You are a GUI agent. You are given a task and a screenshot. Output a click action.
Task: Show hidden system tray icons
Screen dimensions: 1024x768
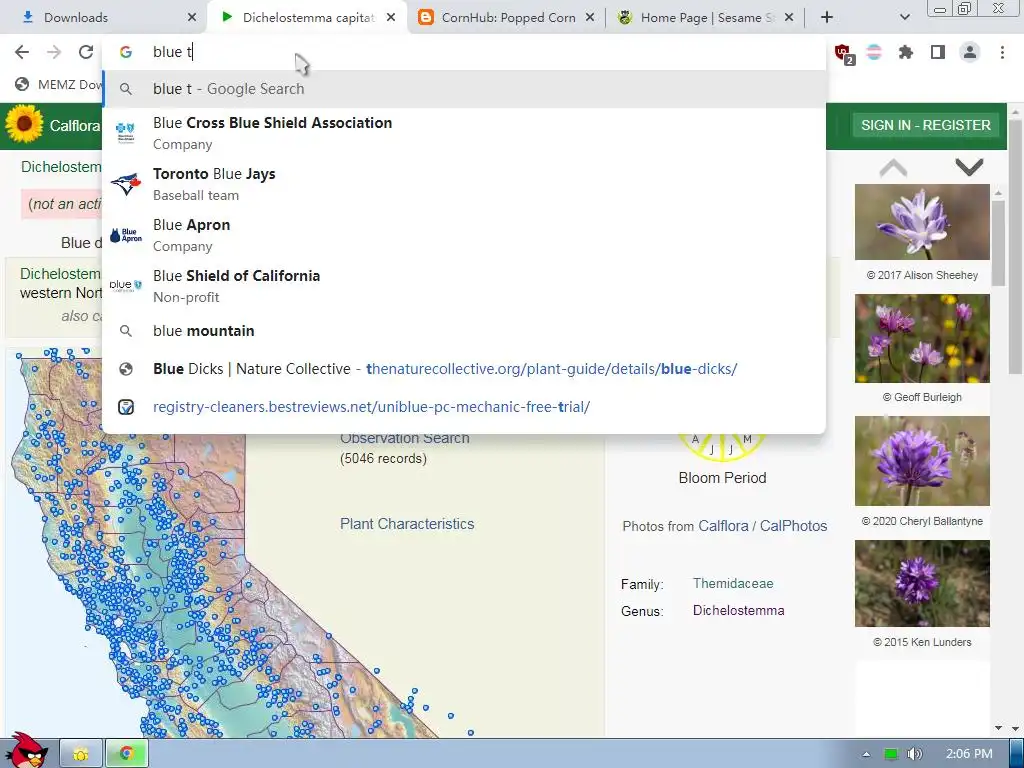(866, 754)
